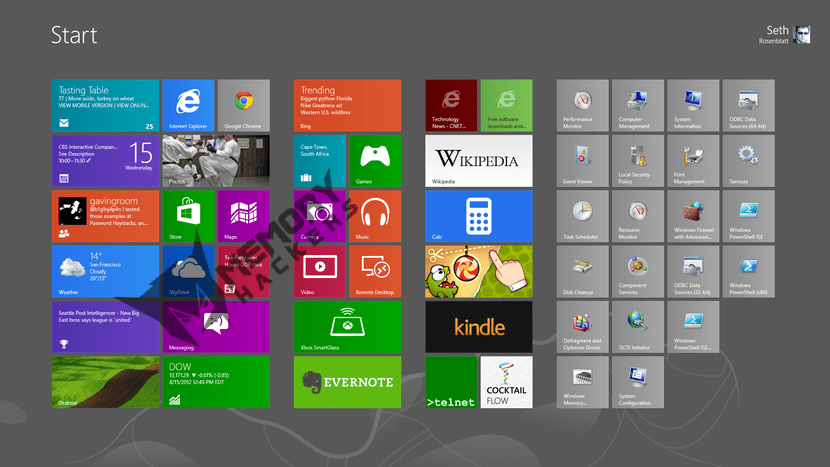
Task: Open the Desktop tile
Action: [x=105, y=382]
